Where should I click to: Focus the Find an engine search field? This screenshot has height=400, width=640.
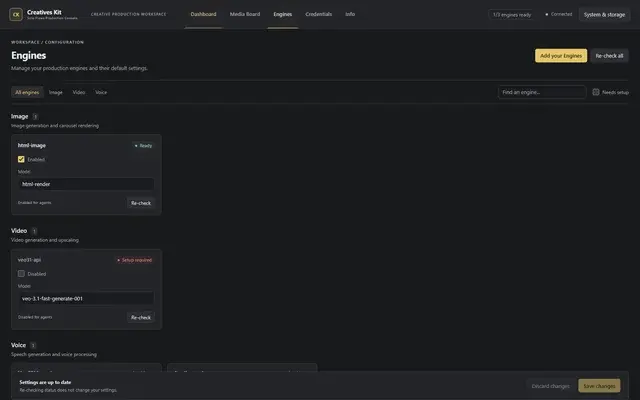542,92
